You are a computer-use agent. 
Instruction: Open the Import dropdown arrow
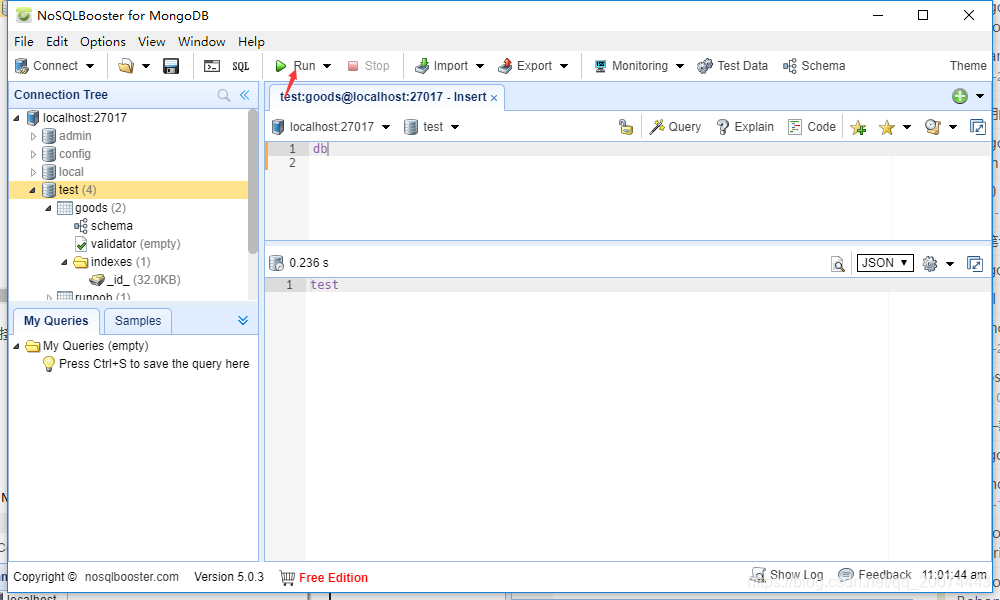click(x=480, y=66)
